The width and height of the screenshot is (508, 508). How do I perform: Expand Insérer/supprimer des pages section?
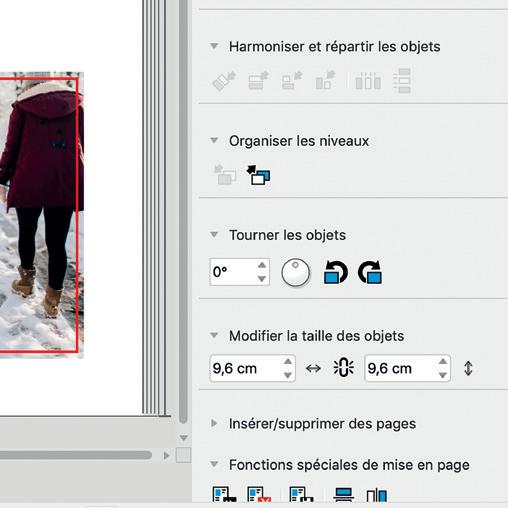pos(214,423)
